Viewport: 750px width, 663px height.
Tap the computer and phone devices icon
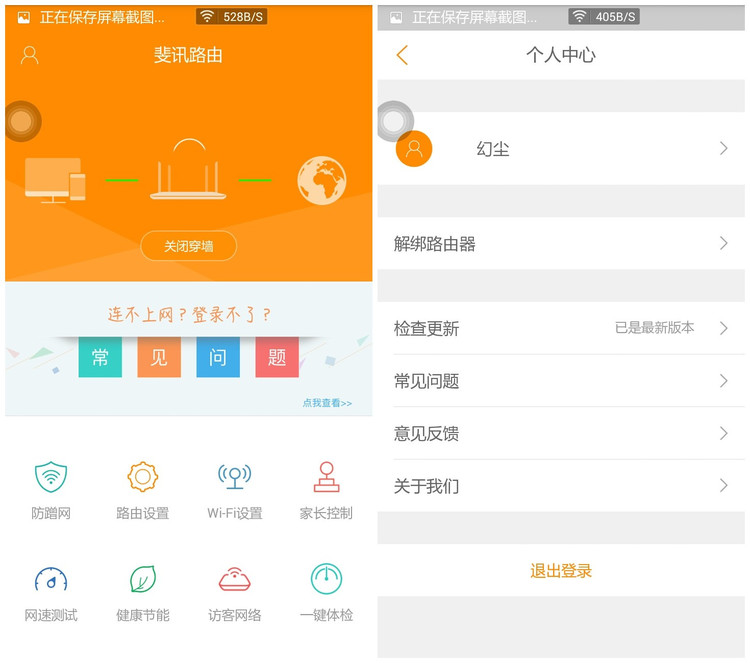click(x=55, y=180)
